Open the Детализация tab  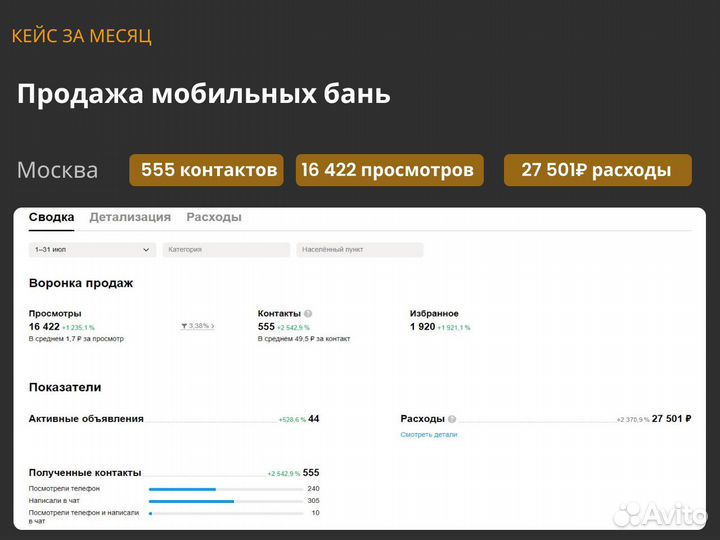(130, 217)
